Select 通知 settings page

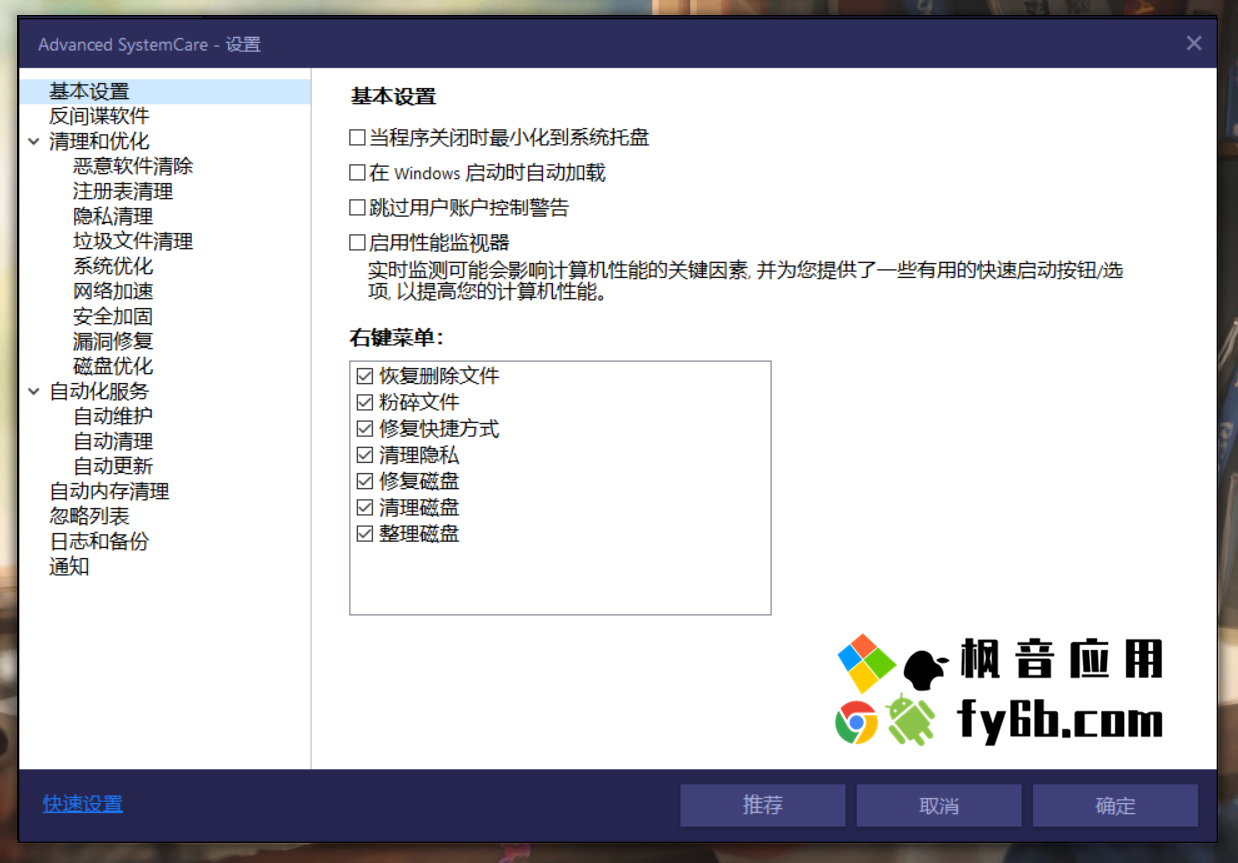pyautogui.click(x=69, y=567)
